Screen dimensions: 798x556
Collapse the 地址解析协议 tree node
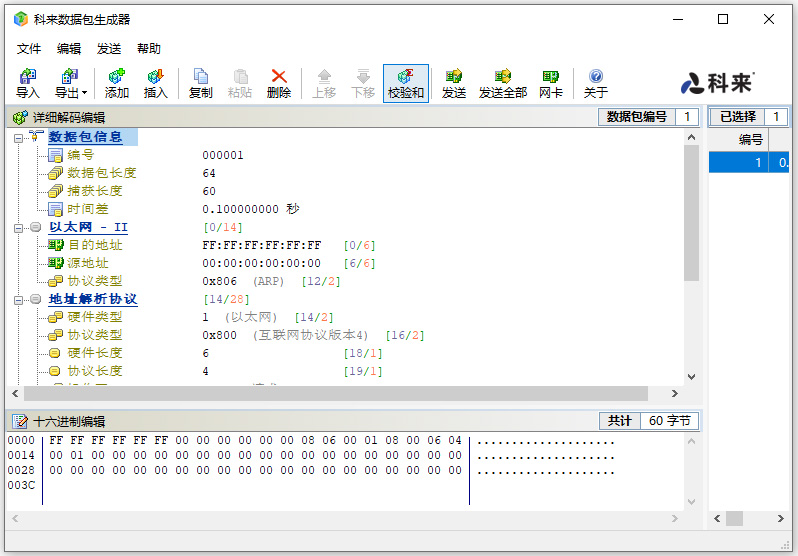[18, 300]
